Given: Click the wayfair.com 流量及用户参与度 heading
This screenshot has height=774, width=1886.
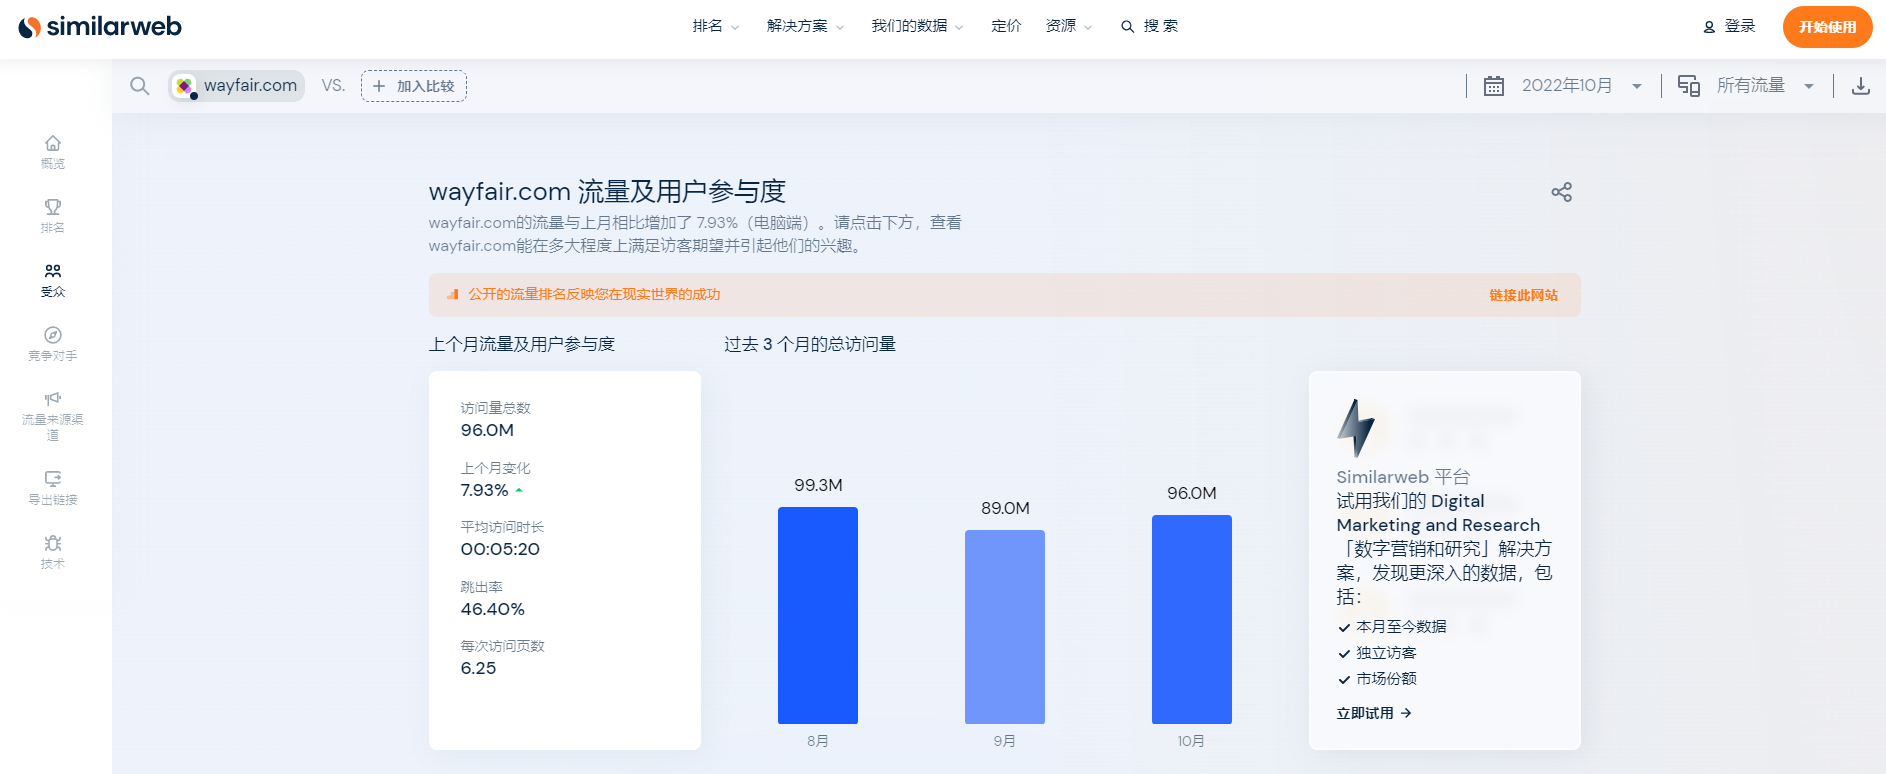Looking at the screenshot, I should [x=607, y=191].
